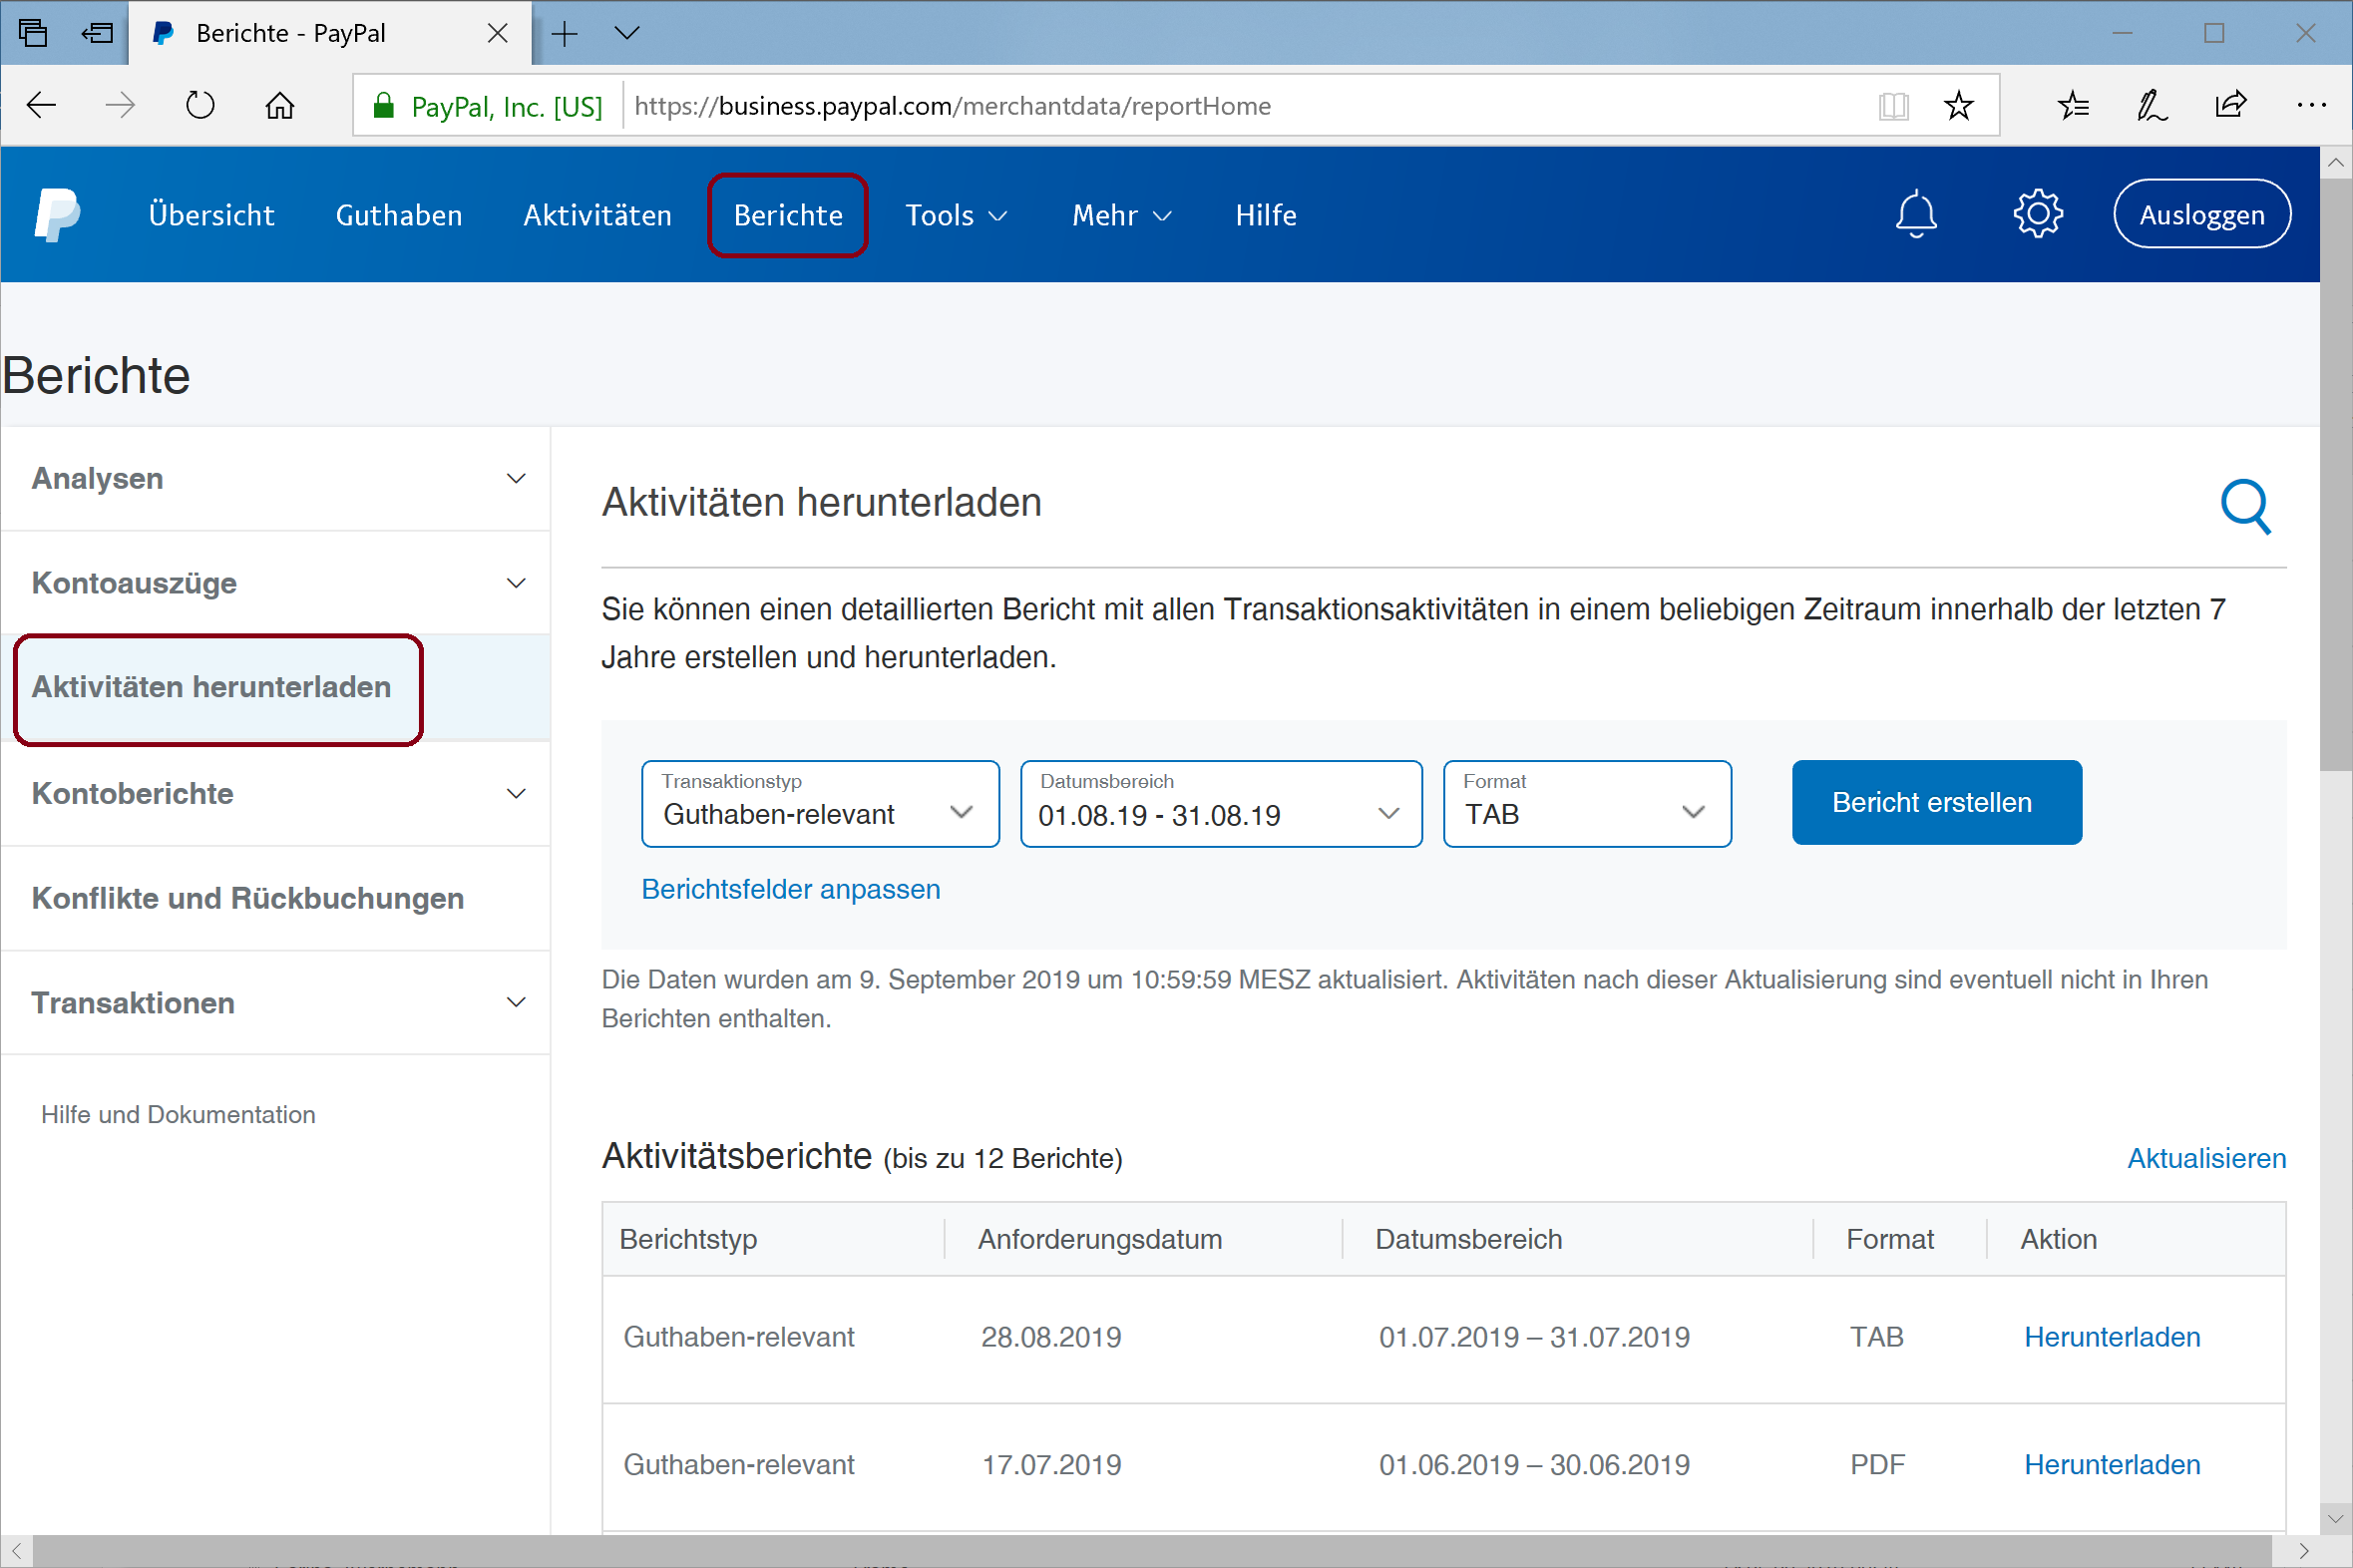This screenshot has width=2353, height=1568.
Task: Click the search magnifier in reports
Action: pos(2245,507)
